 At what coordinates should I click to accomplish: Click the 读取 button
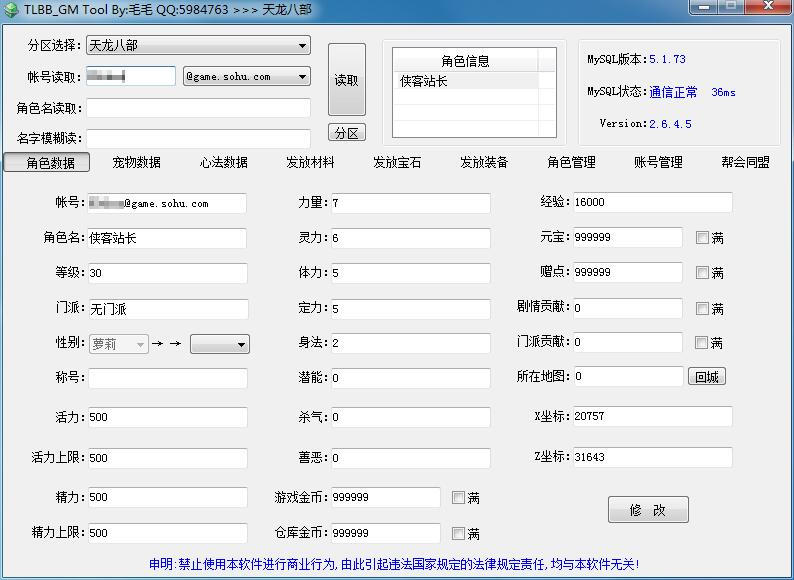[x=346, y=80]
